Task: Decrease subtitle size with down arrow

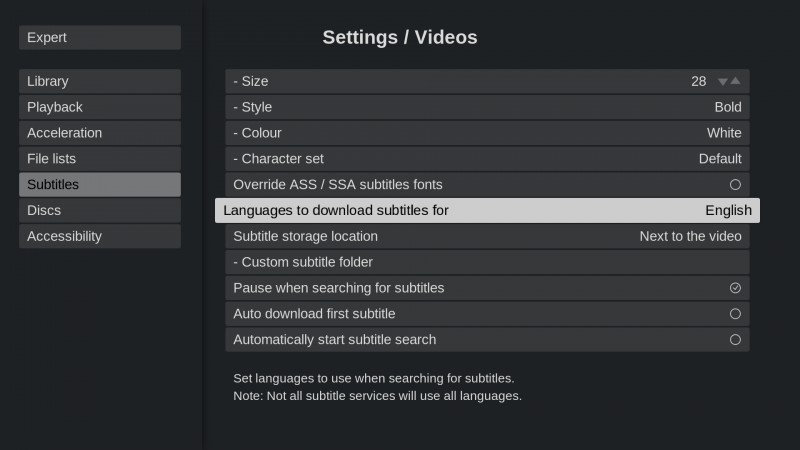Action: click(722, 82)
